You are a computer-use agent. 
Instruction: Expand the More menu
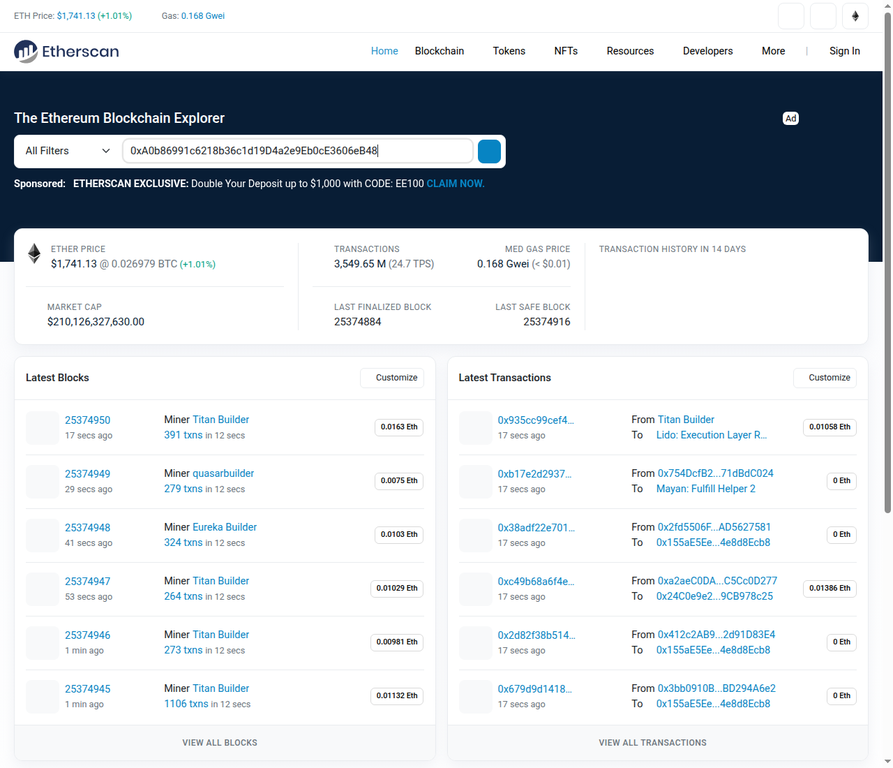(x=773, y=51)
